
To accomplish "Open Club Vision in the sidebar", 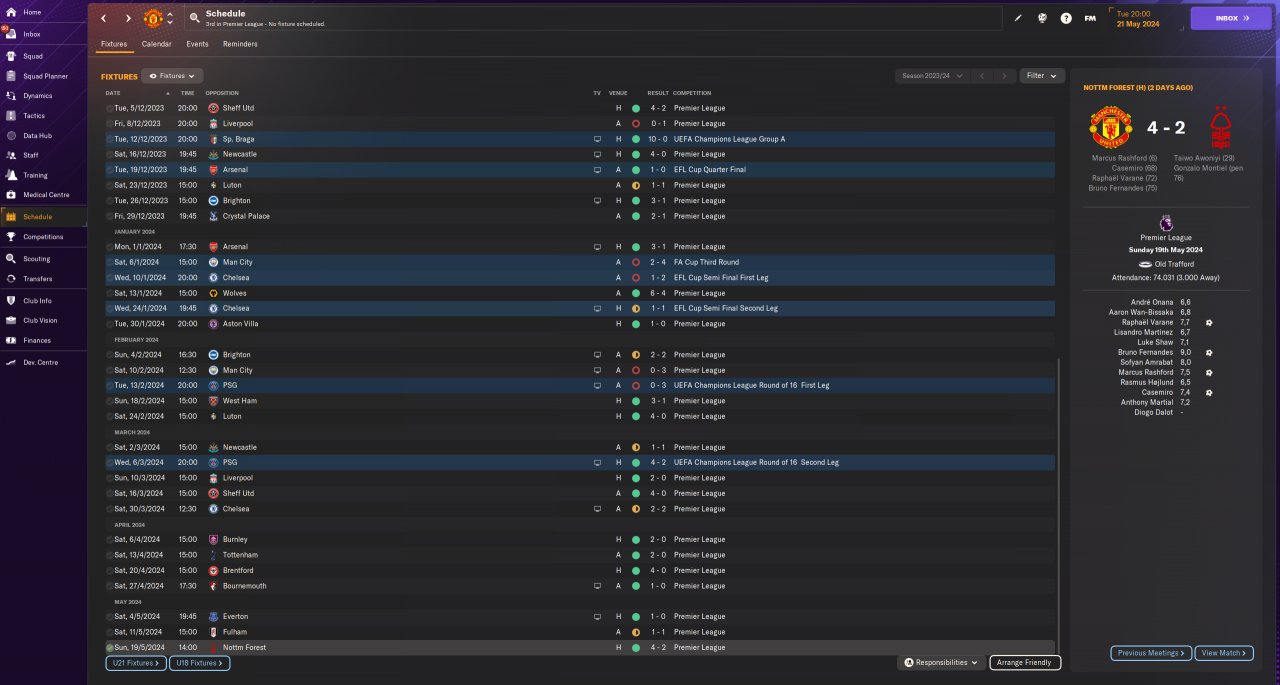I will coord(40,320).
